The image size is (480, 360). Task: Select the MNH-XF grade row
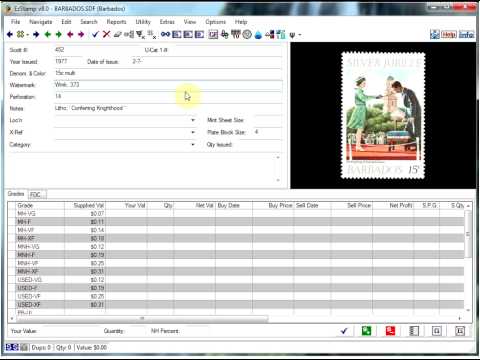click(240, 271)
